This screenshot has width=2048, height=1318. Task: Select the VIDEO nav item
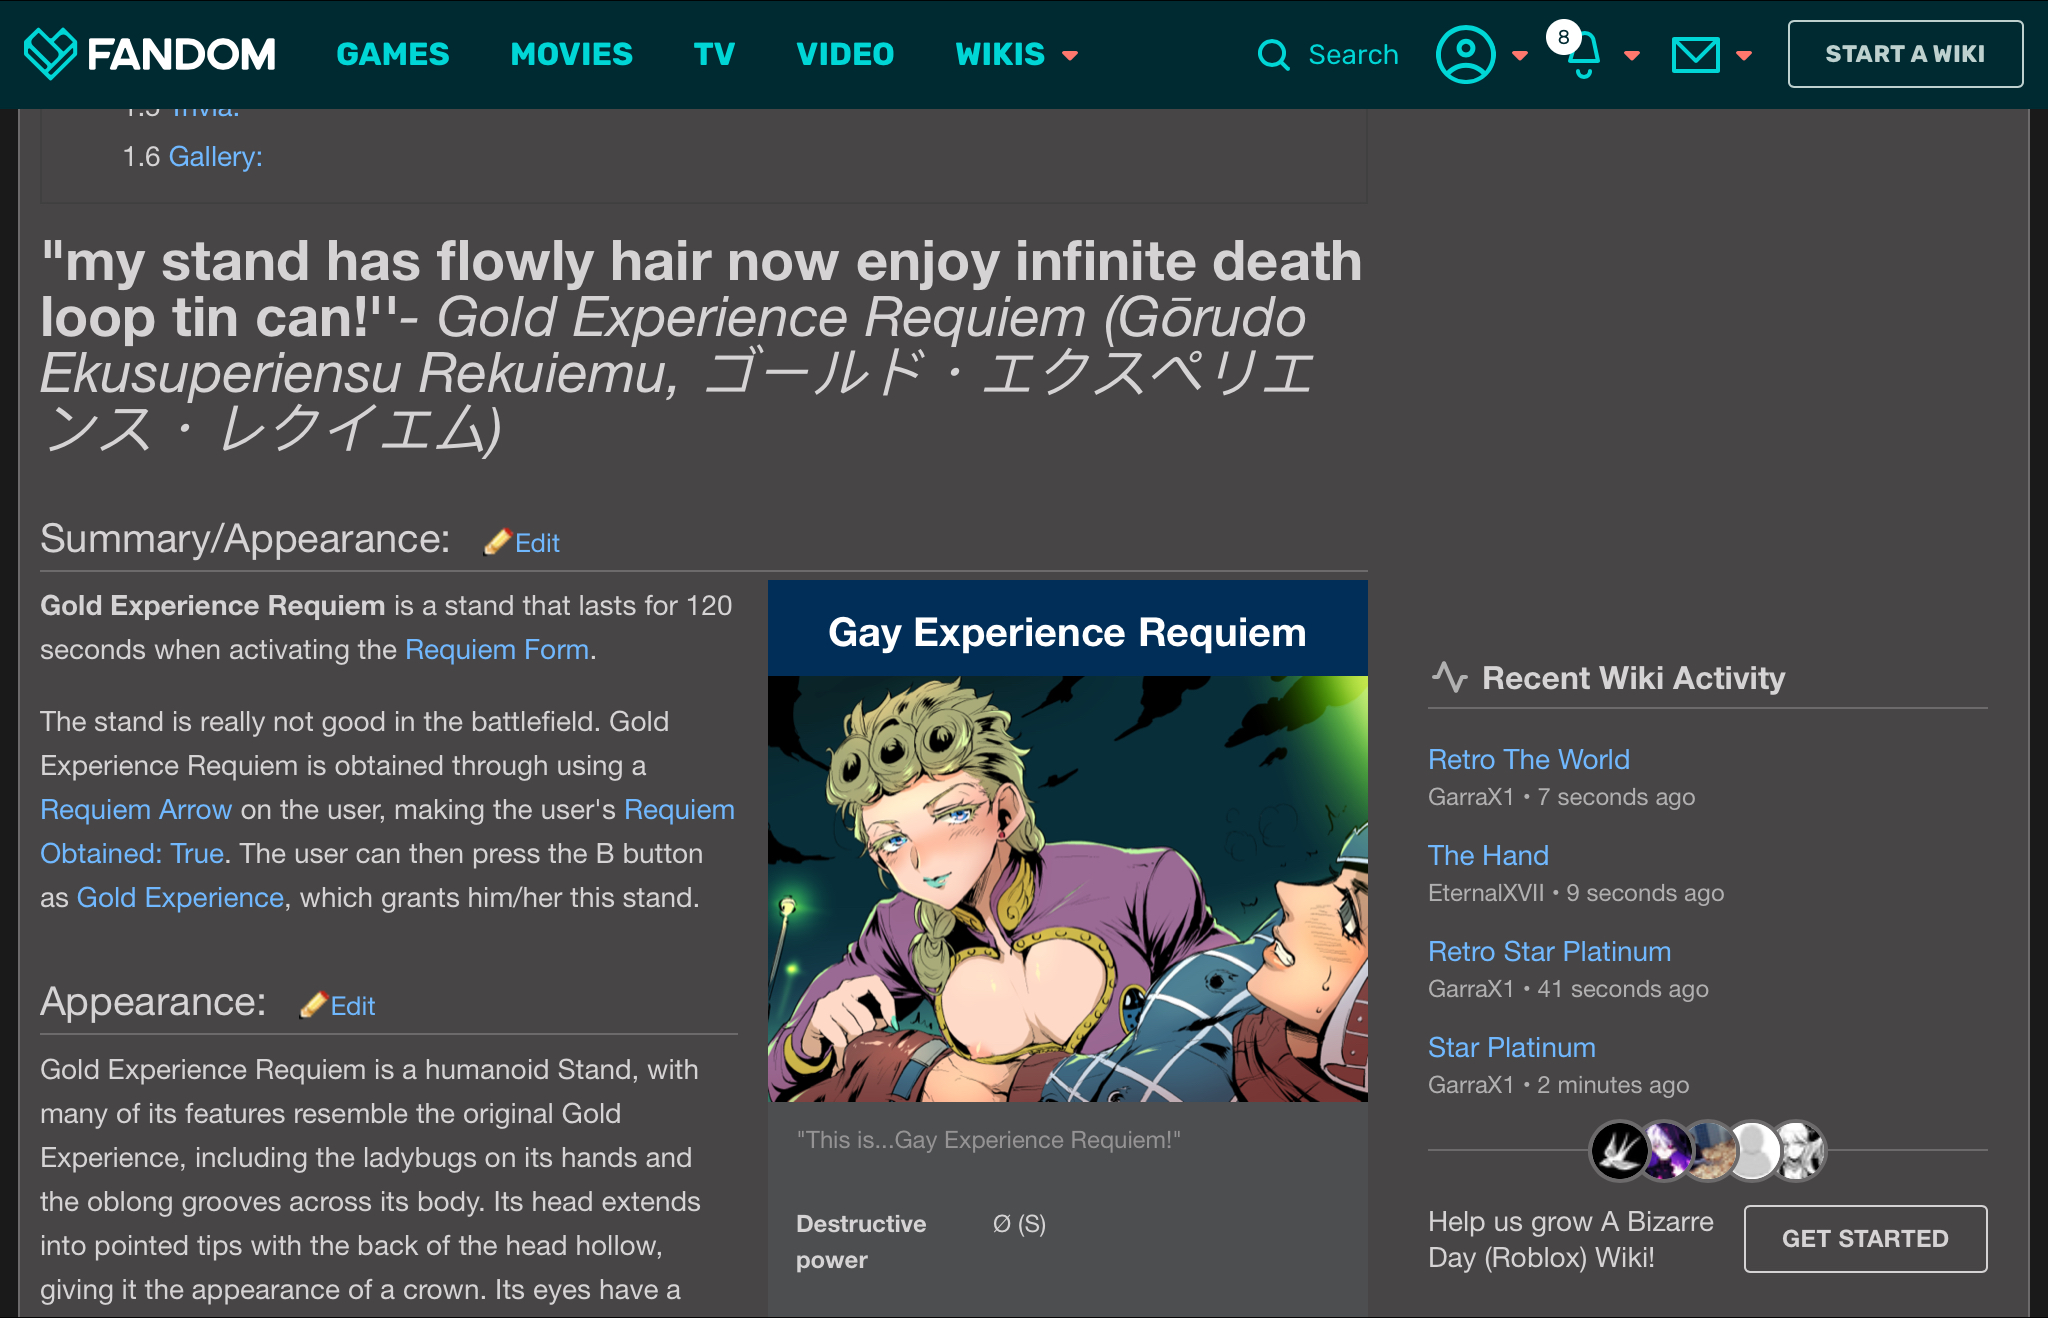pyautogui.click(x=845, y=54)
